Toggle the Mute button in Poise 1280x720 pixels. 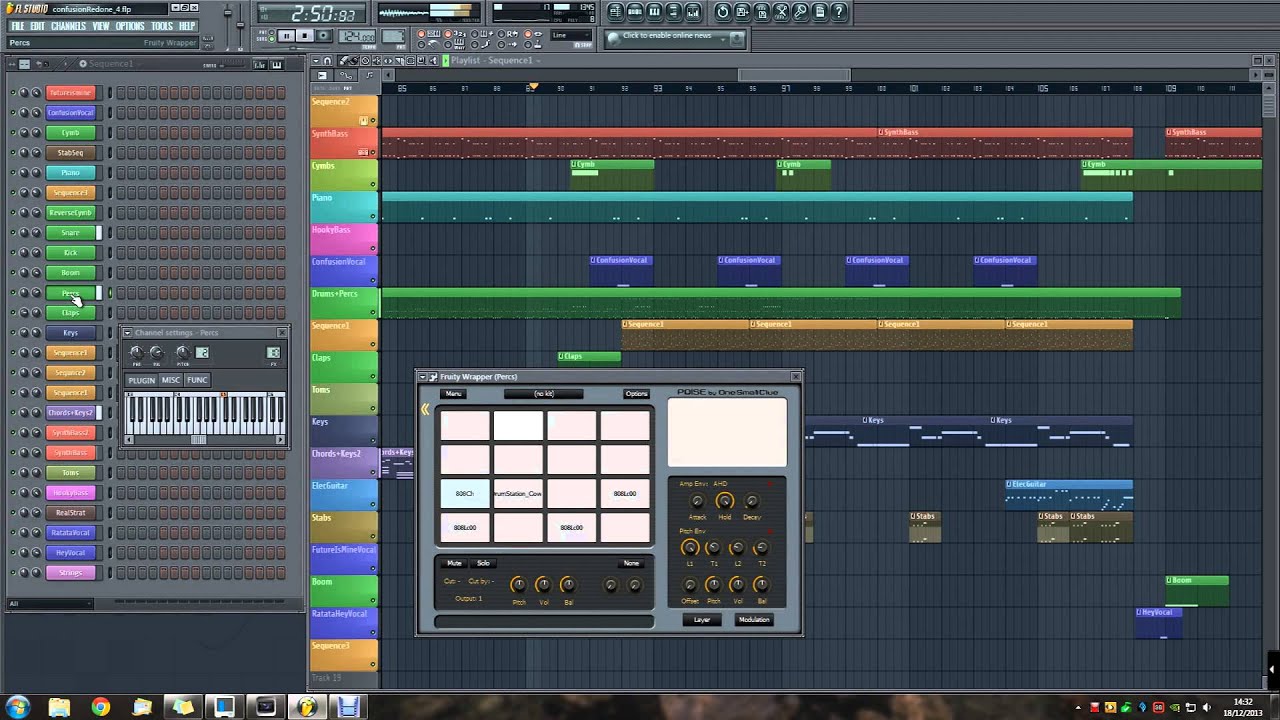click(x=455, y=563)
